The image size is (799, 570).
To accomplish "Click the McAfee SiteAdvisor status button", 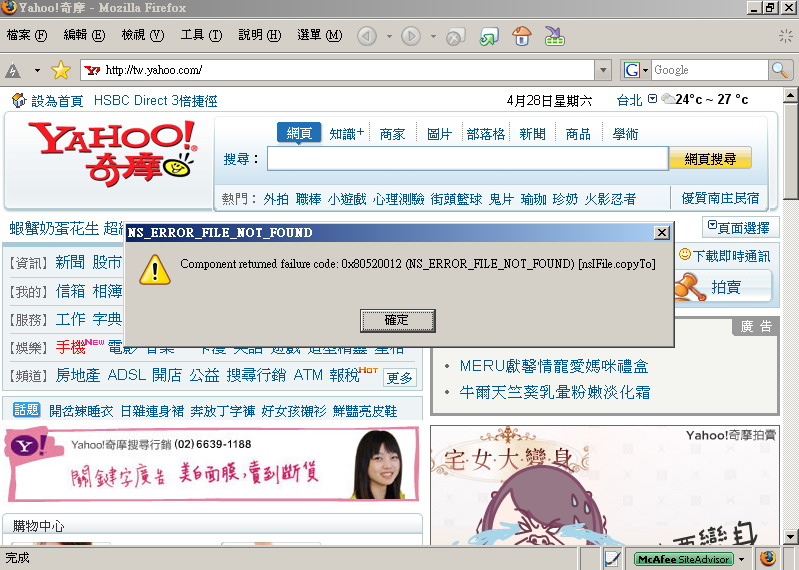I will coord(683,559).
